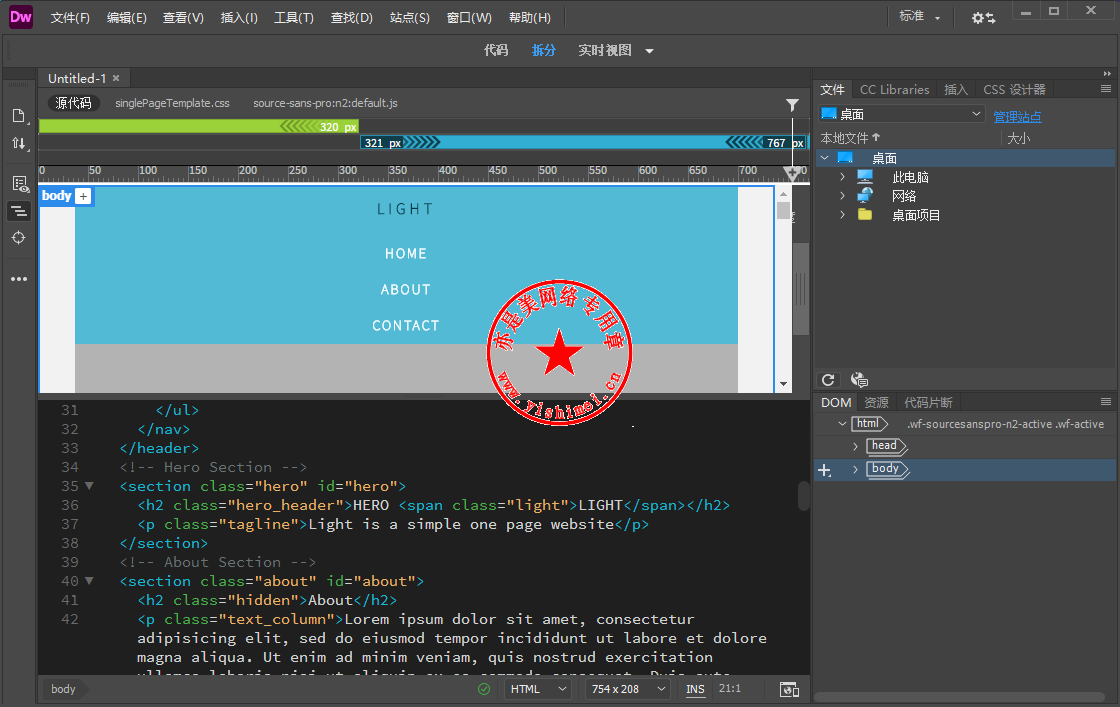
Task: Open the three-dots customize toolbar icon
Action: pyautogui.click(x=19, y=279)
